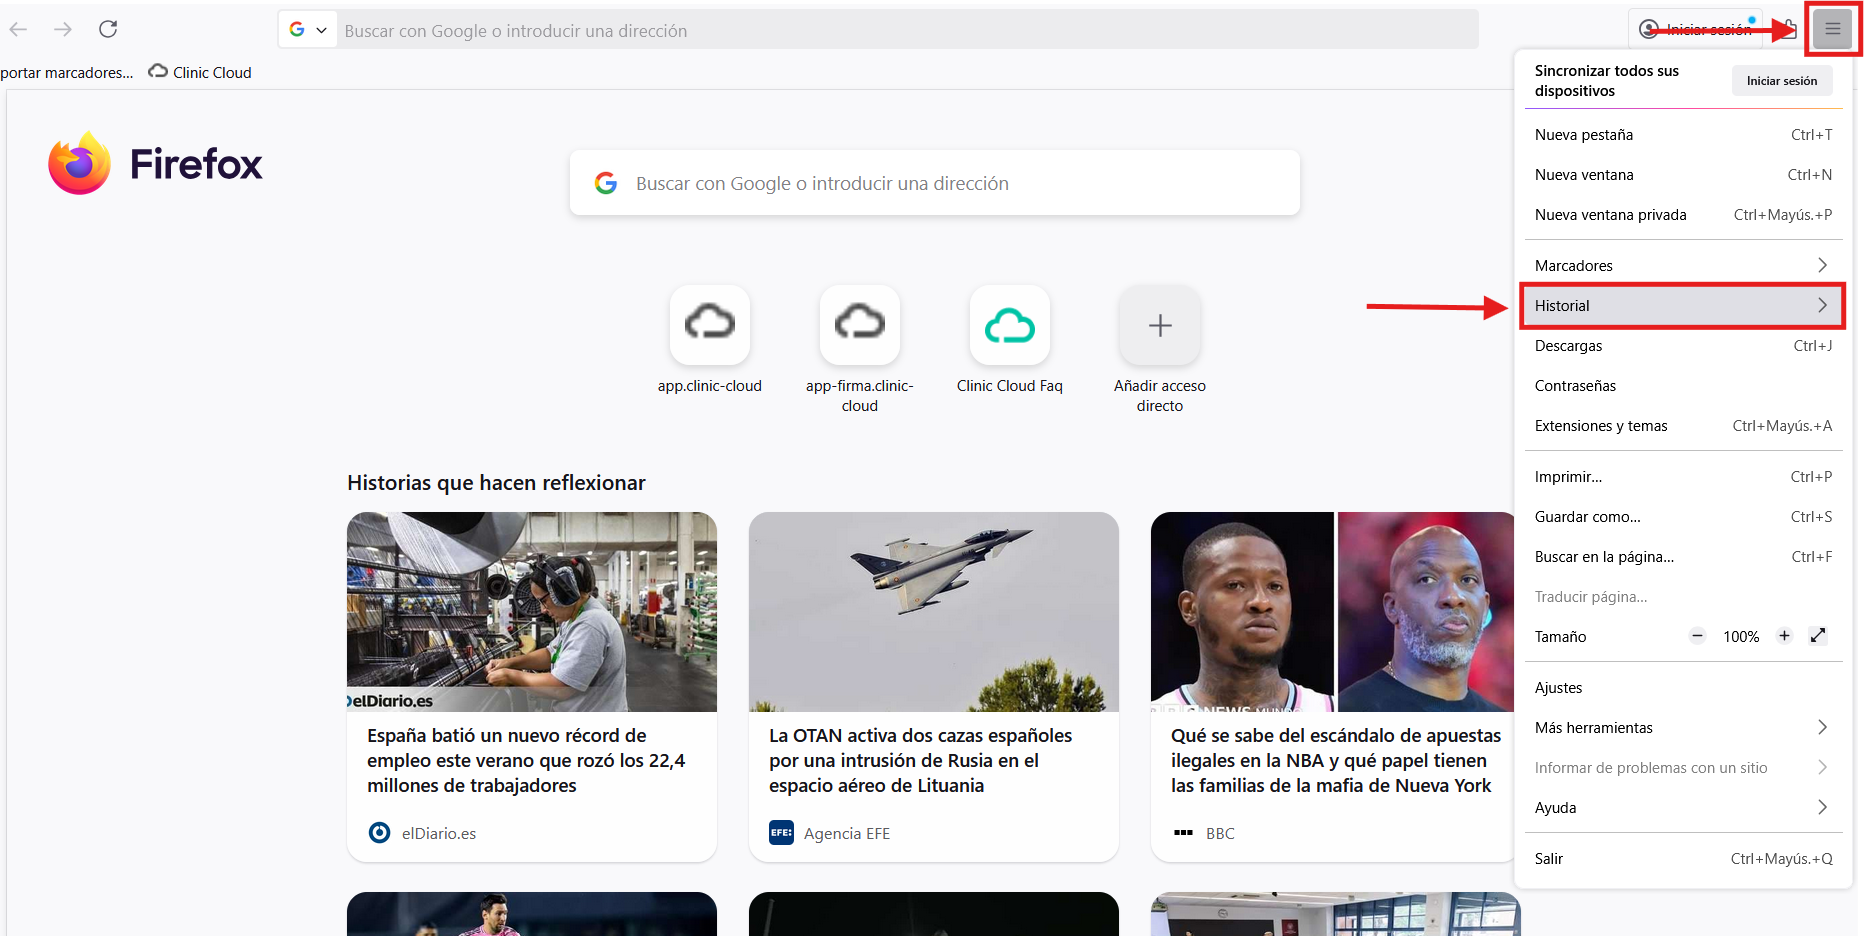Open the app.clinic-cloud shortcut tile

(709, 325)
